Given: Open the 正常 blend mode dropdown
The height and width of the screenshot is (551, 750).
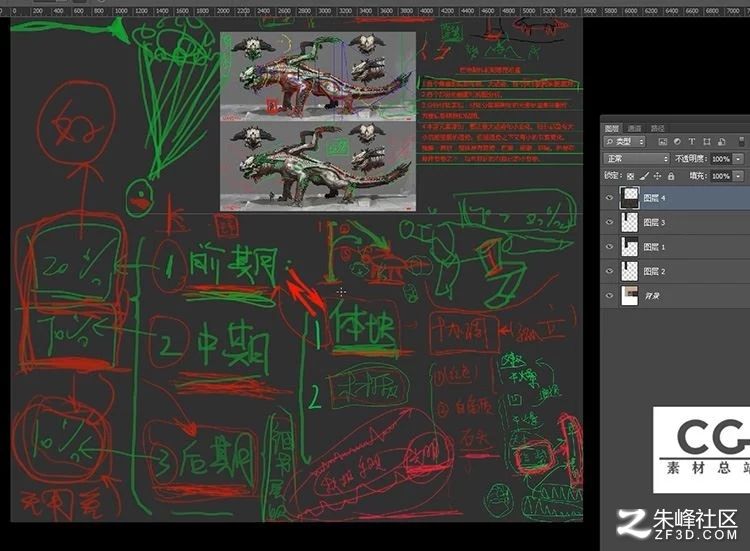Looking at the screenshot, I should point(636,158).
